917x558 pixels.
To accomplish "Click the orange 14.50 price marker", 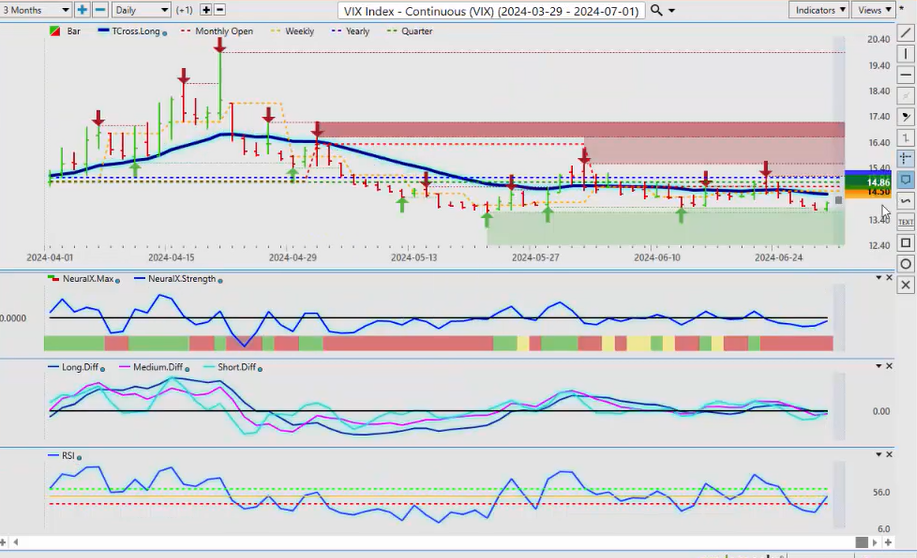I will pos(868,192).
